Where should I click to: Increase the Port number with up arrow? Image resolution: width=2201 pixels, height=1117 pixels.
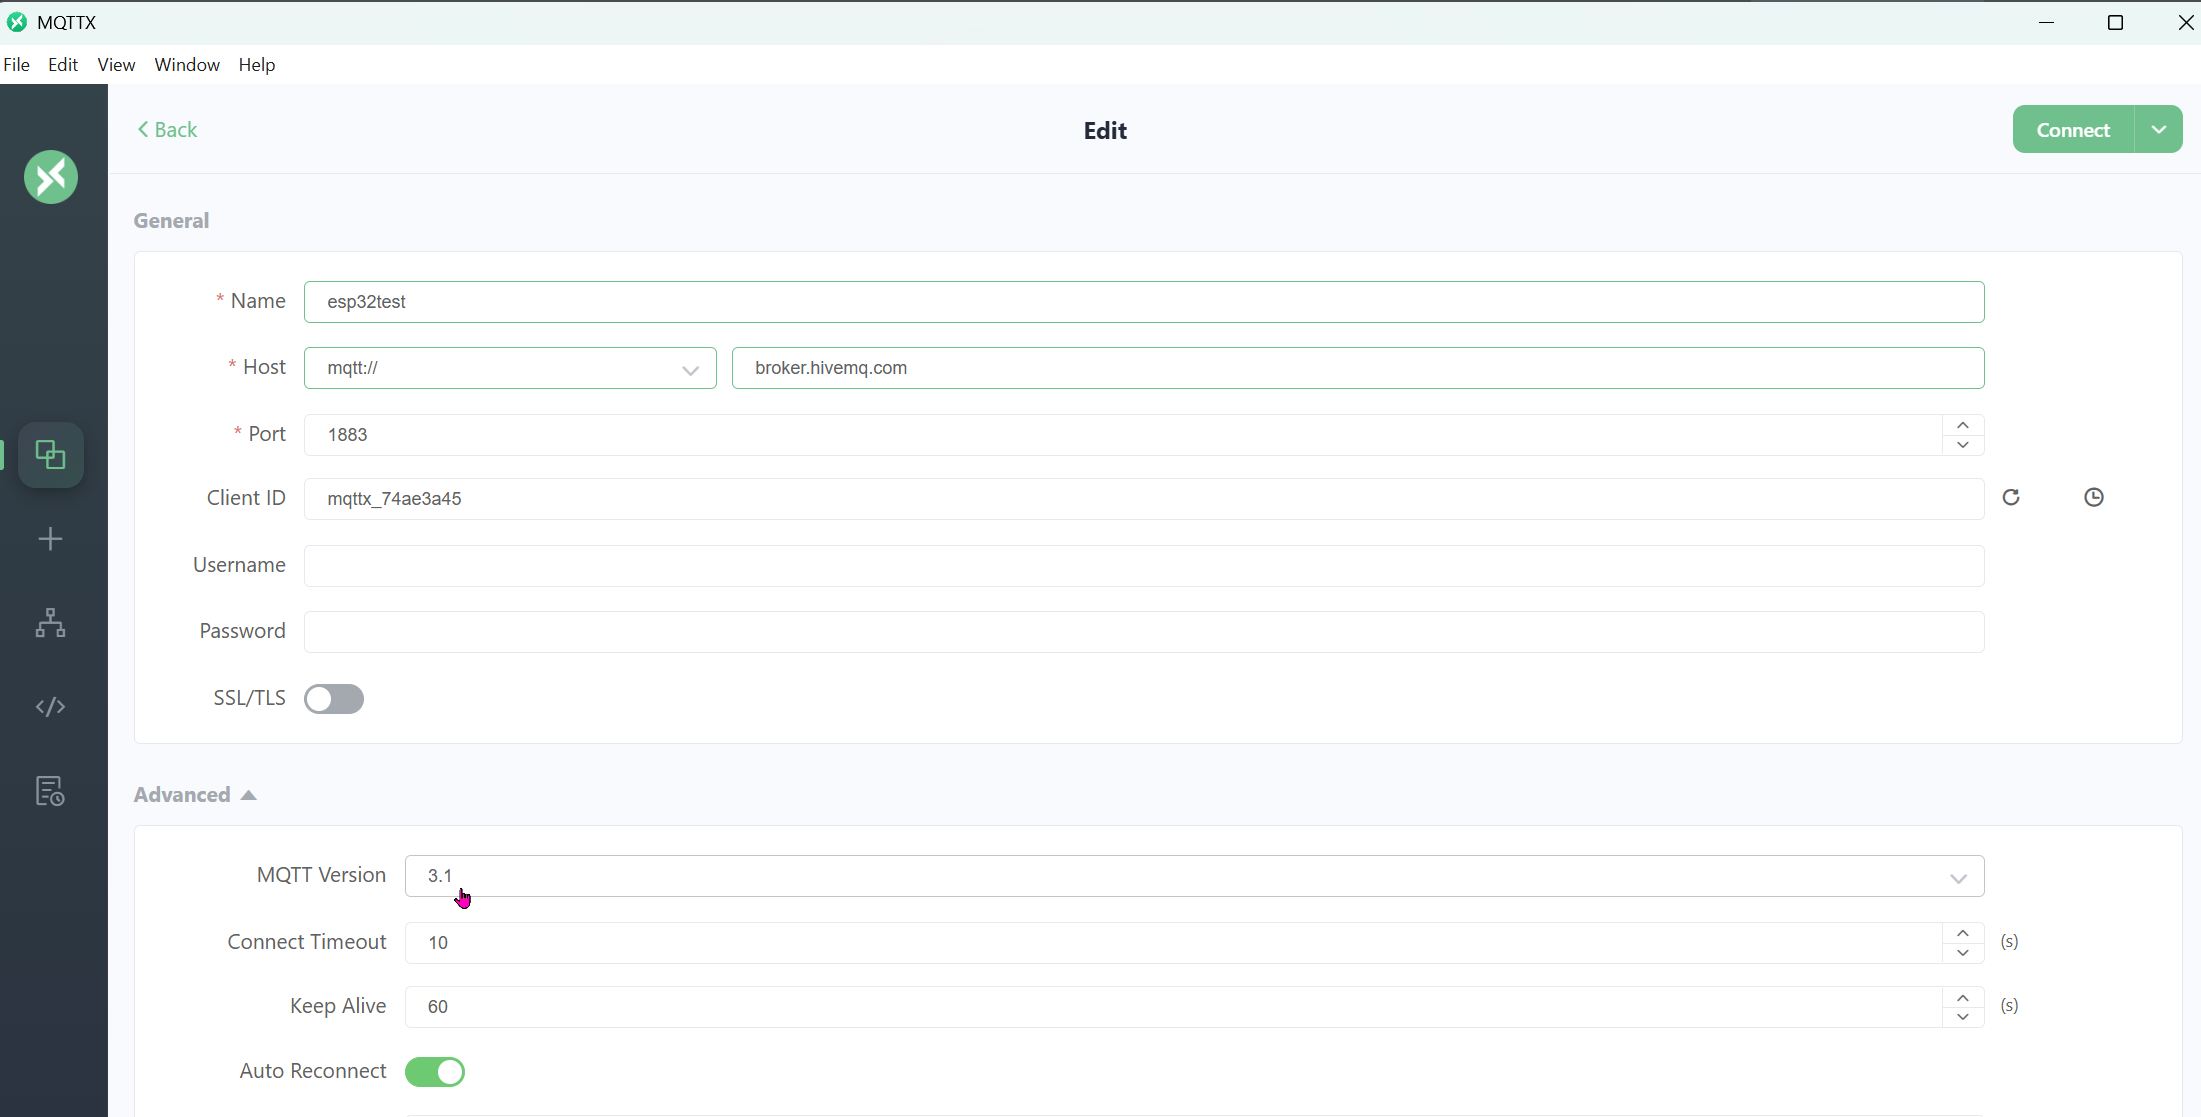(x=1962, y=425)
